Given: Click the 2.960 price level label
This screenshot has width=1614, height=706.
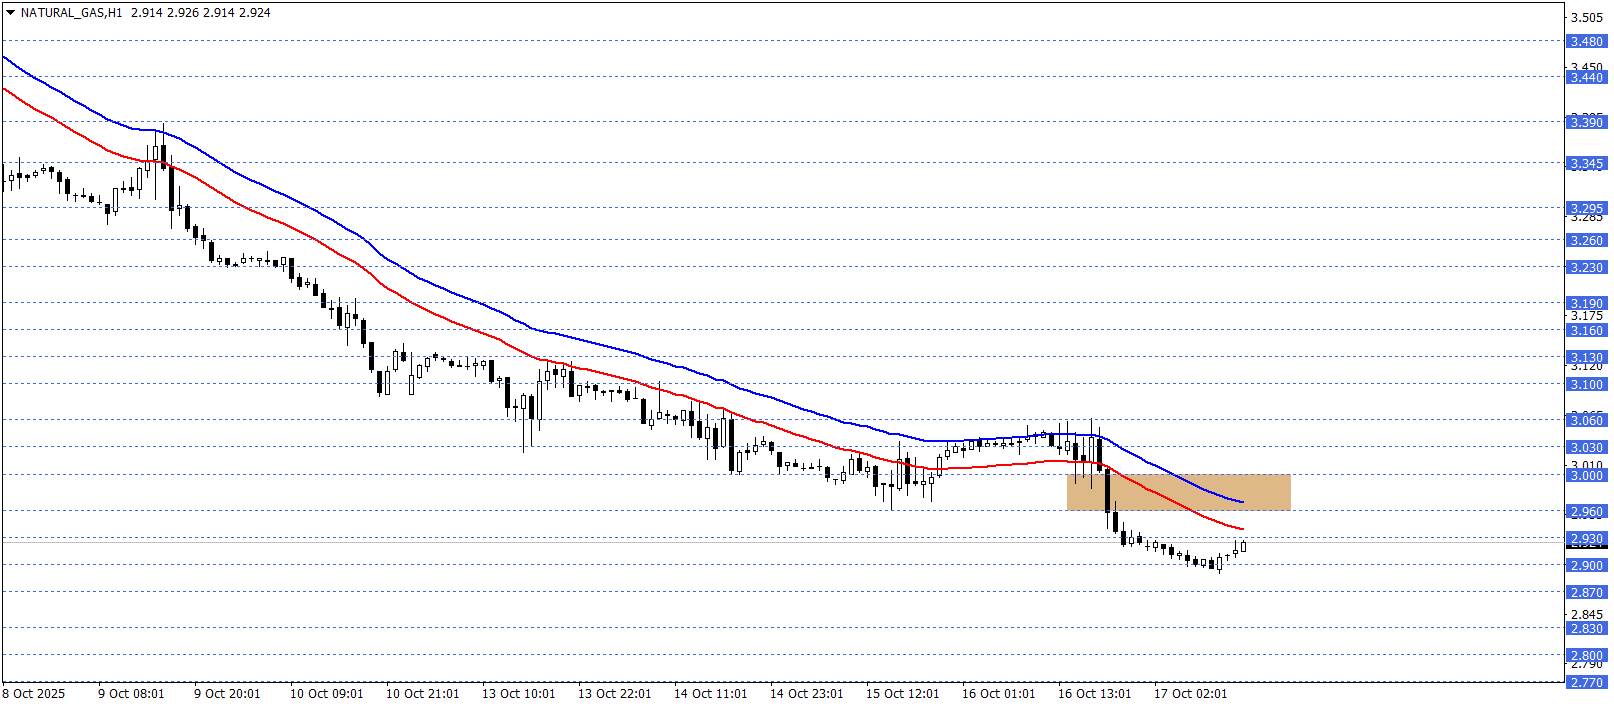Looking at the screenshot, I should [1585, 511].
